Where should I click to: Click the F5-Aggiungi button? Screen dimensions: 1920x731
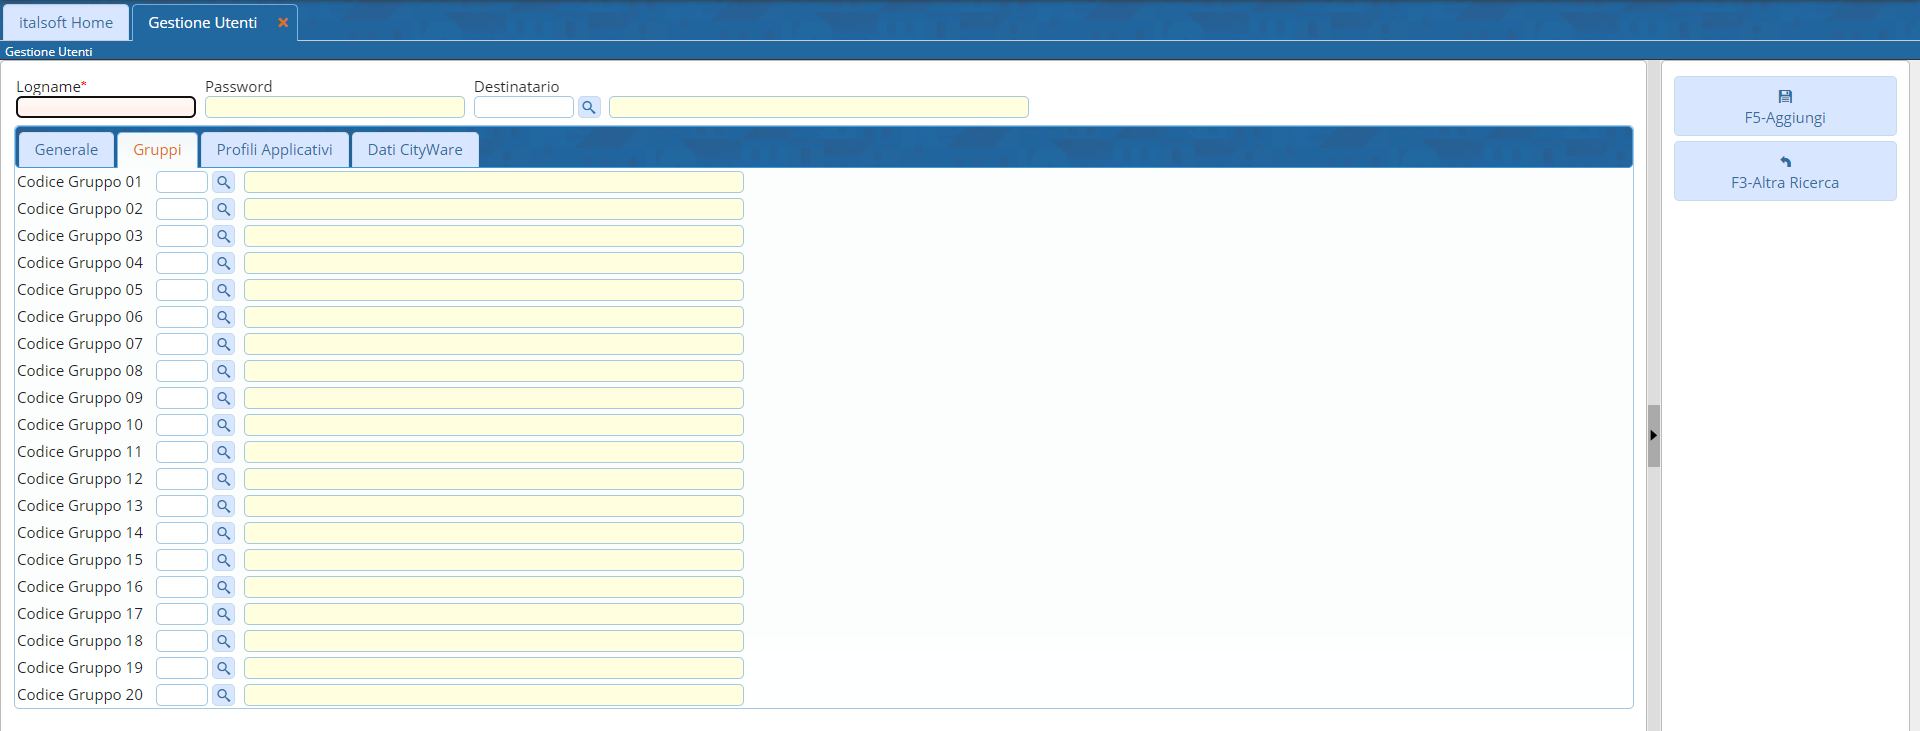coord(1784,106)
